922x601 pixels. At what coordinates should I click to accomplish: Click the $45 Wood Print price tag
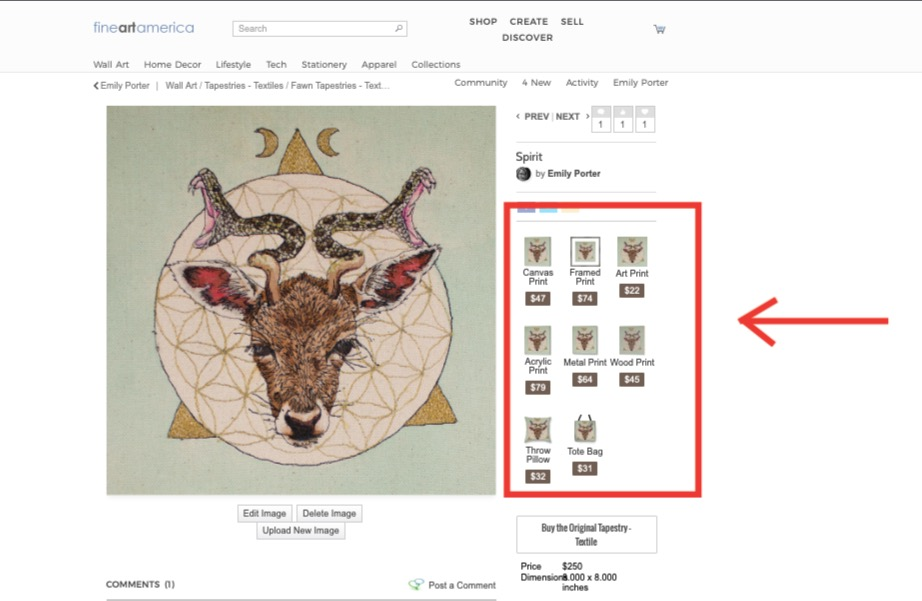pos(632,379)
